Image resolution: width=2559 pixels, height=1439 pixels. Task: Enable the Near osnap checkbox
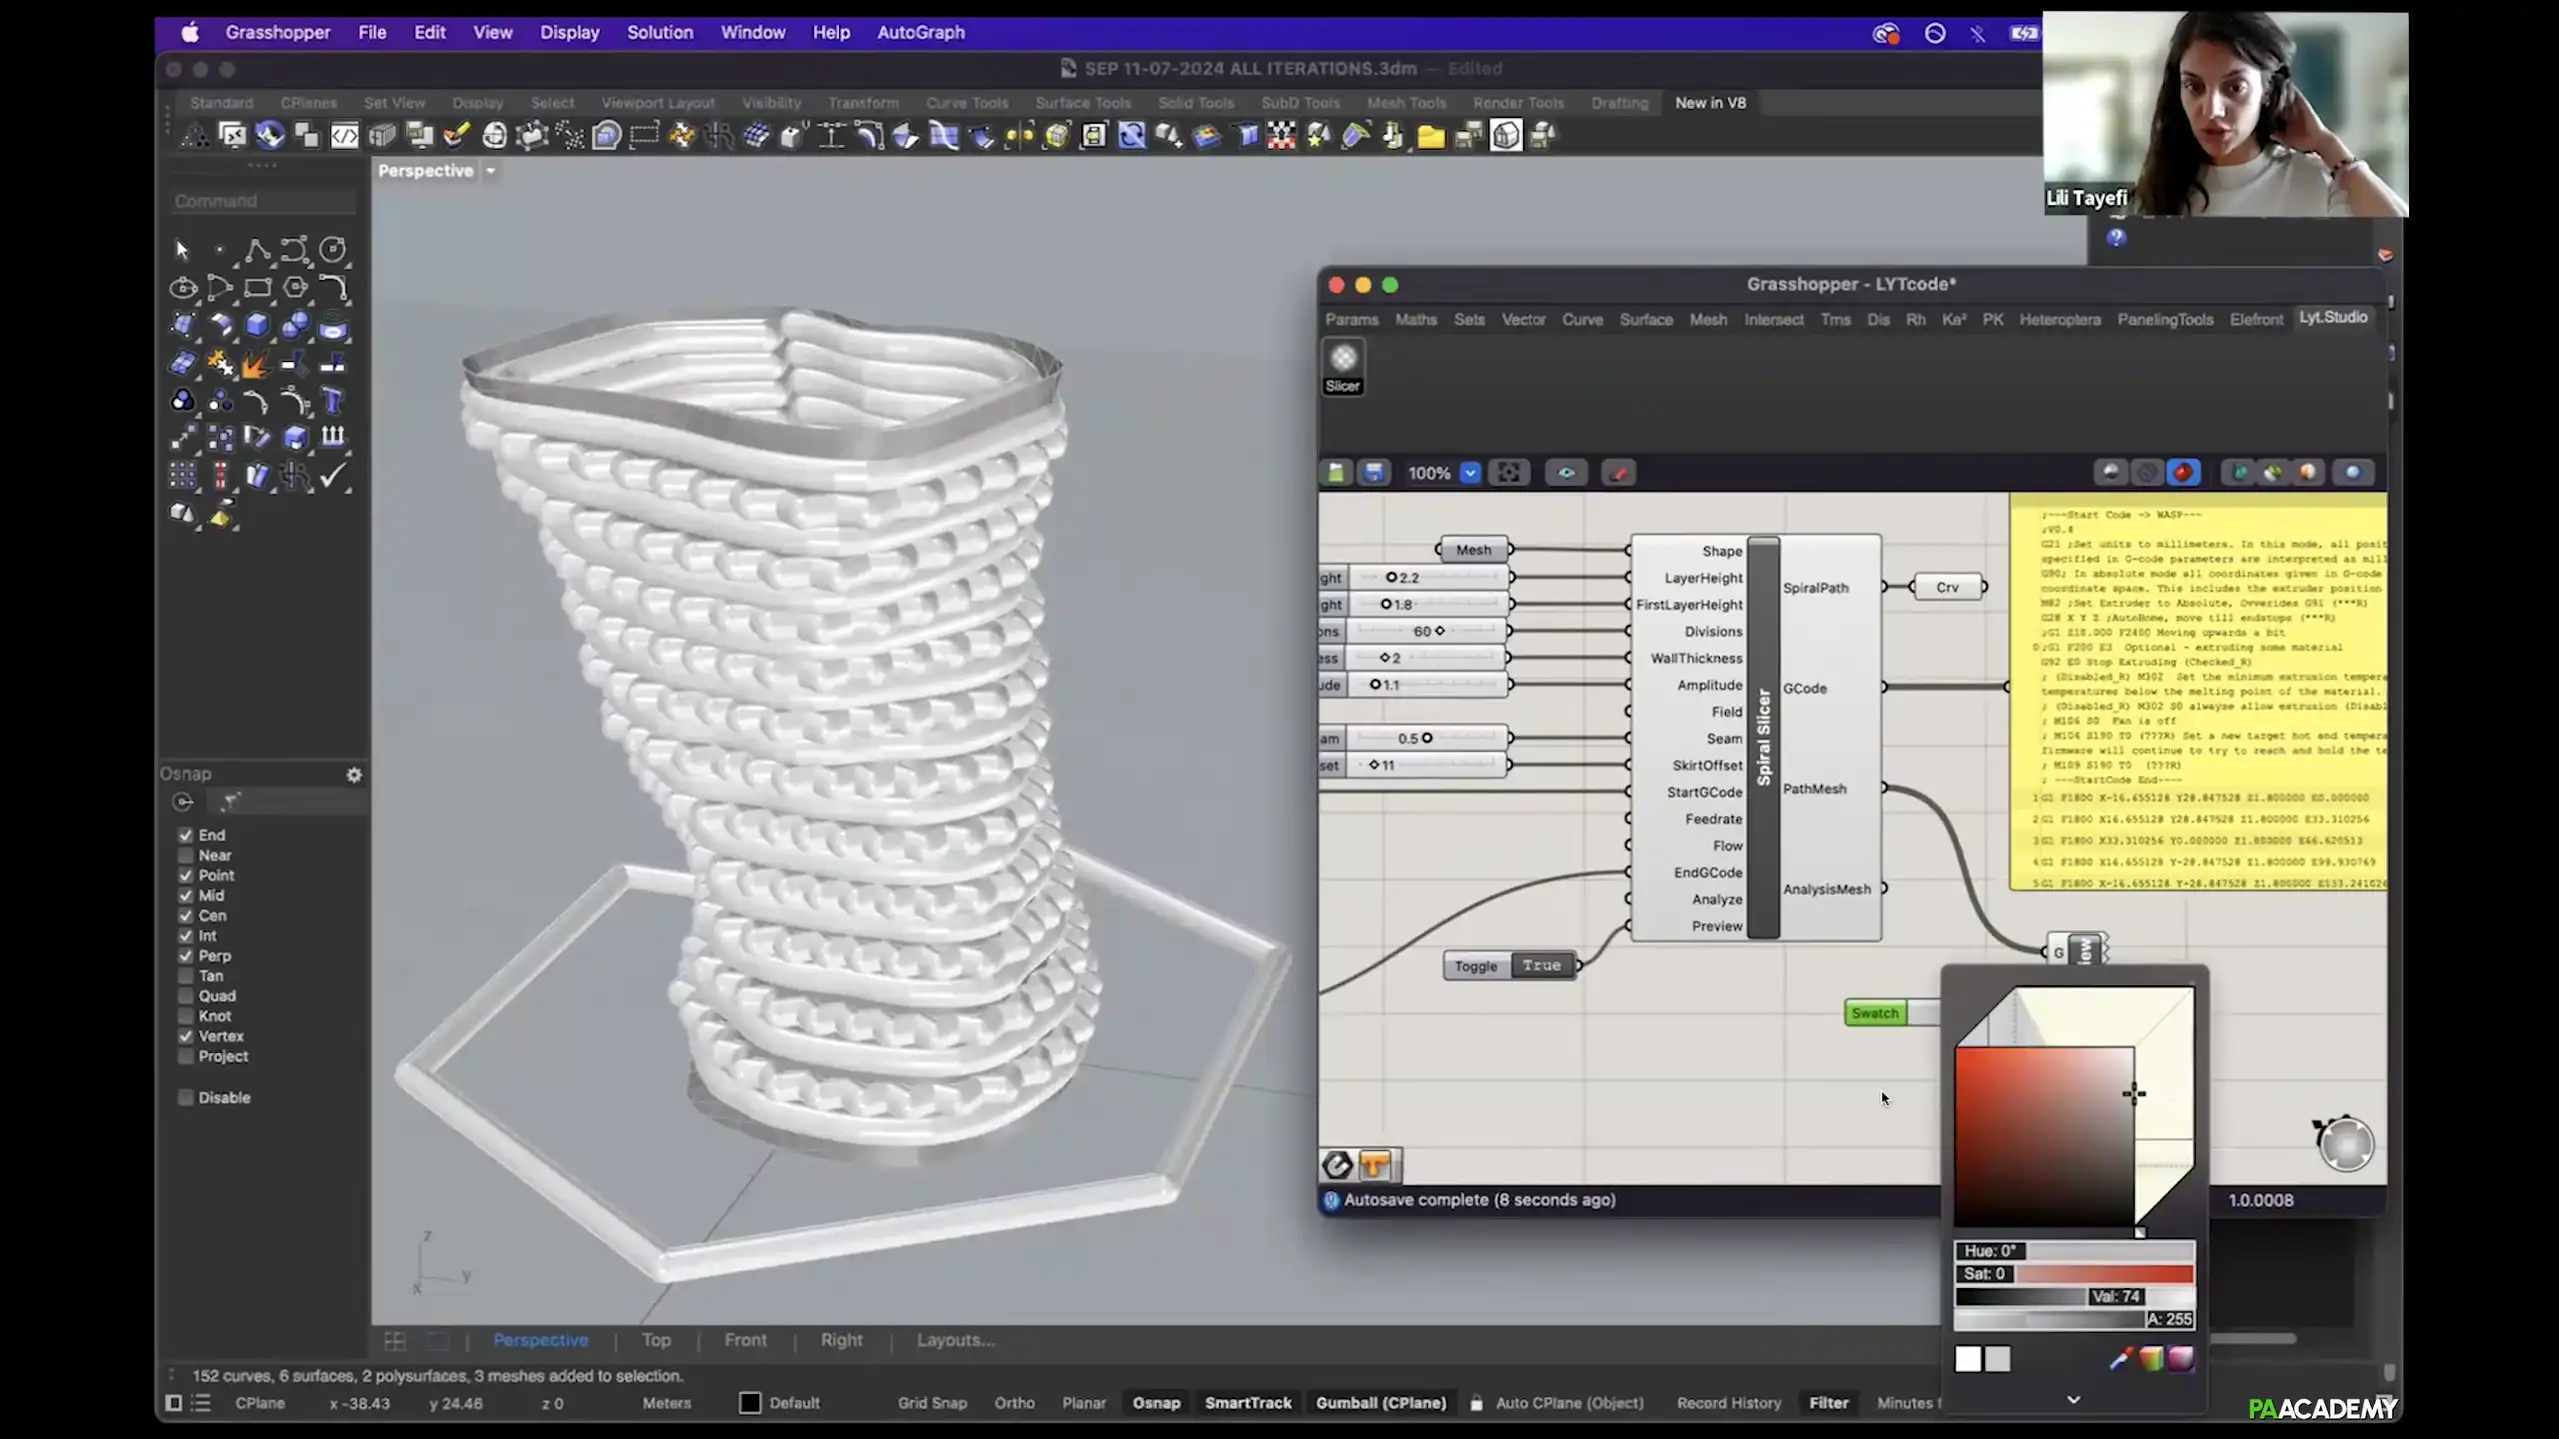186,856
